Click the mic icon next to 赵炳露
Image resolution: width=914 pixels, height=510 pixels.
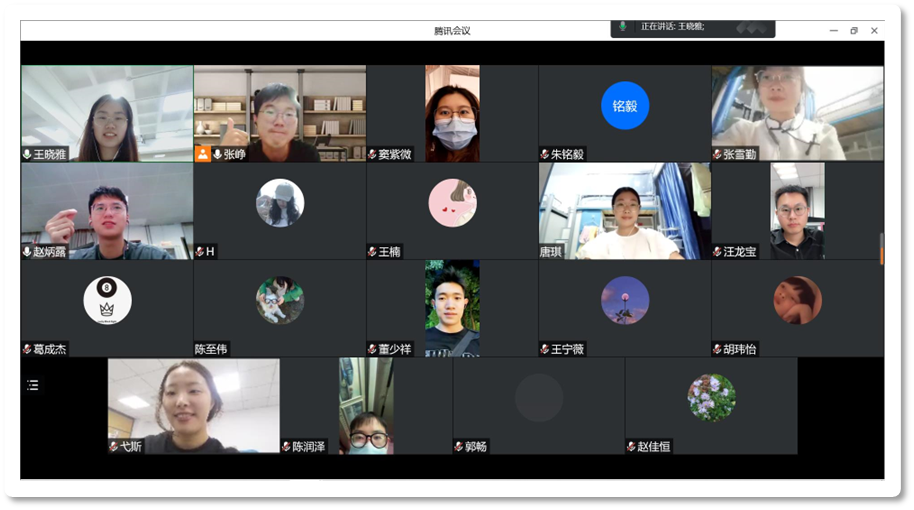(x=28, y=252)
